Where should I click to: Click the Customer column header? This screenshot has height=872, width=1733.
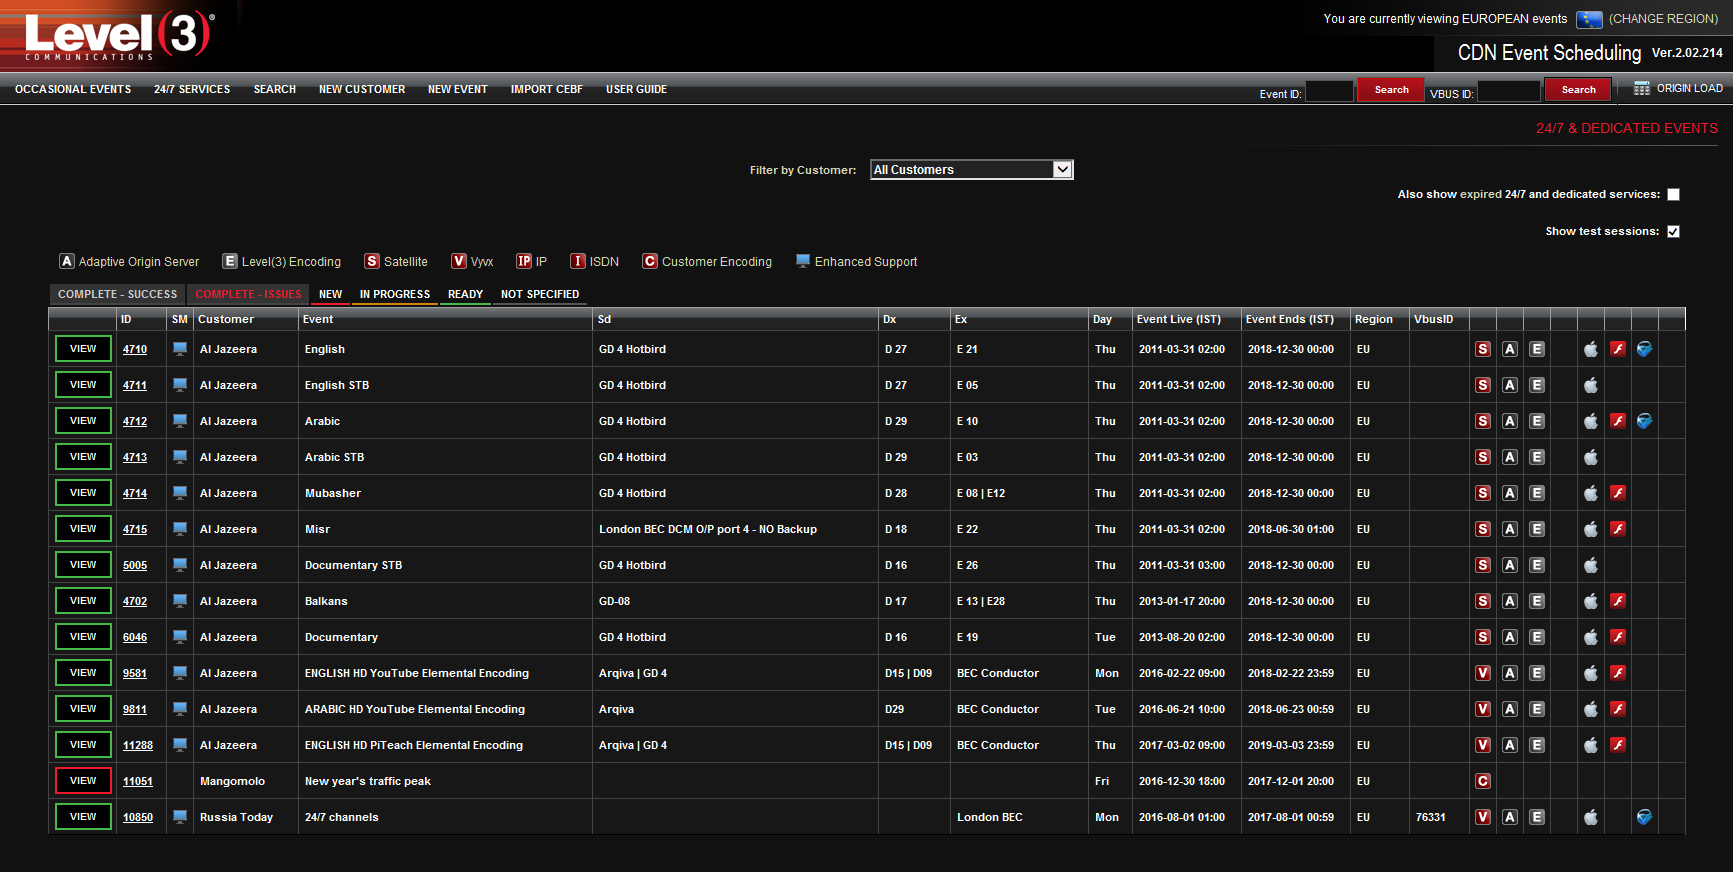[x=226, y=319]
